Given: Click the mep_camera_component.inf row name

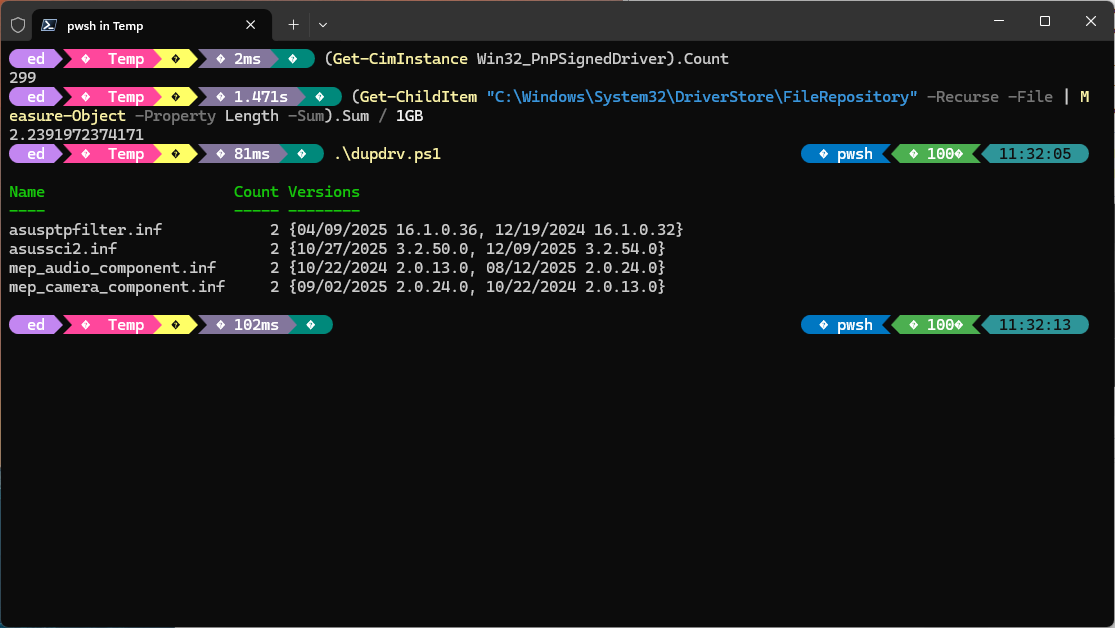Looking at the screenshot, I should click(117, 287).
